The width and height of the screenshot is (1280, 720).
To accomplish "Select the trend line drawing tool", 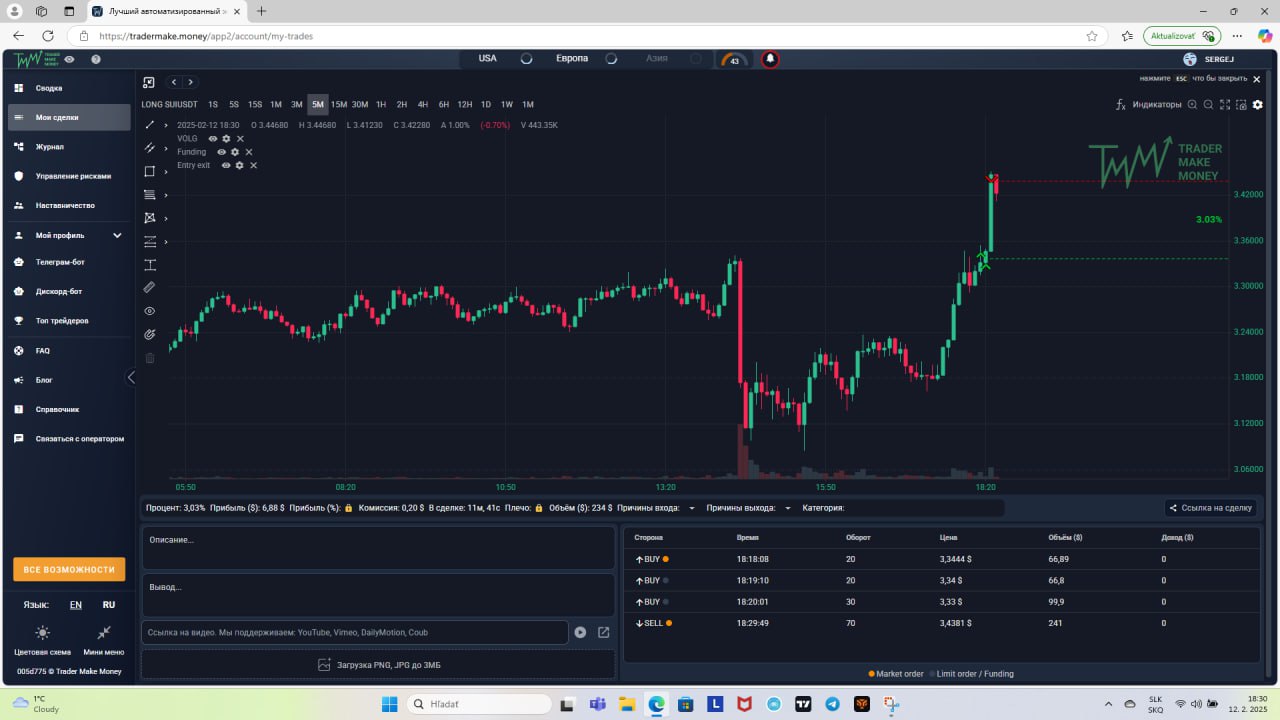I will coord(150,125).
